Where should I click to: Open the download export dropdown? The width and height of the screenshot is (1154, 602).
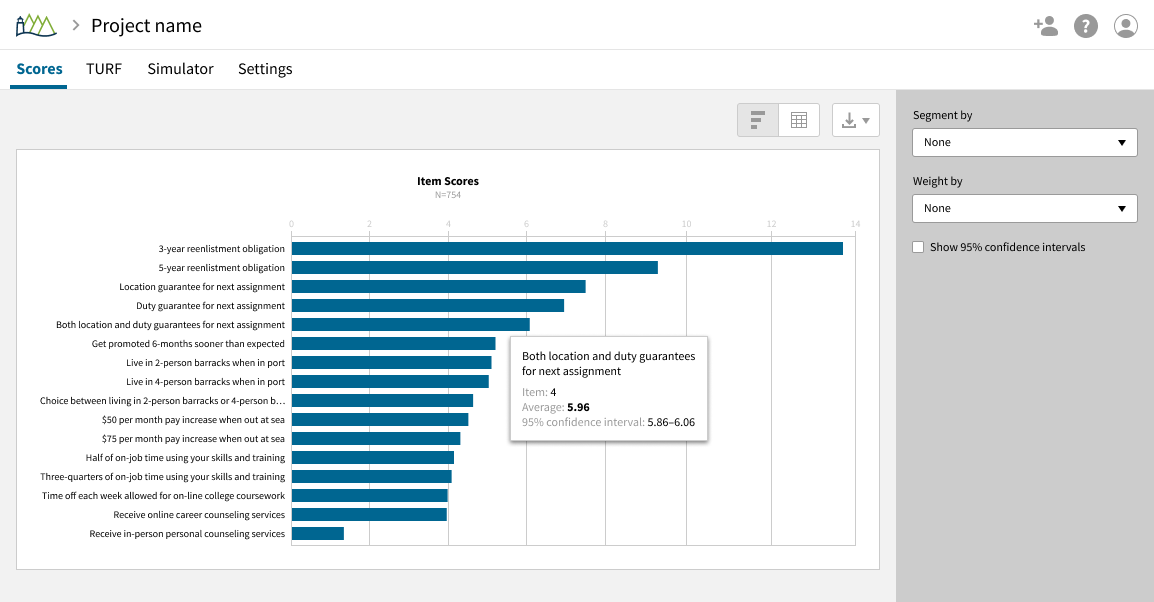click(x=855, y=120)
